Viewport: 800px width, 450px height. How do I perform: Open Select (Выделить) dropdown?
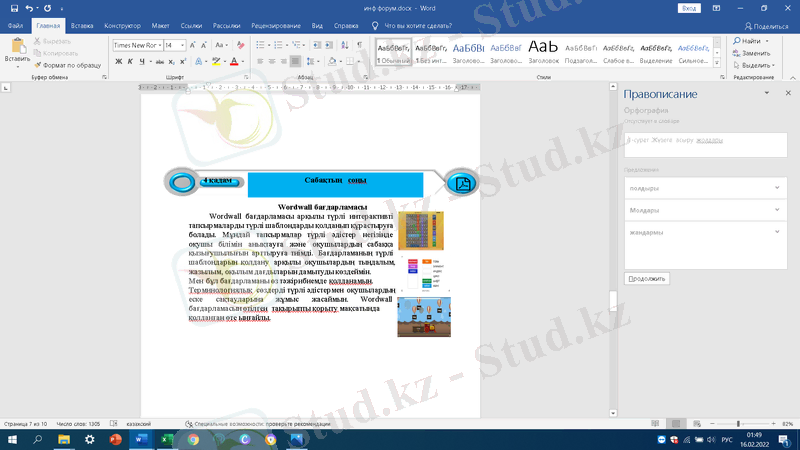pyautogui.click(x=754, y=65)
